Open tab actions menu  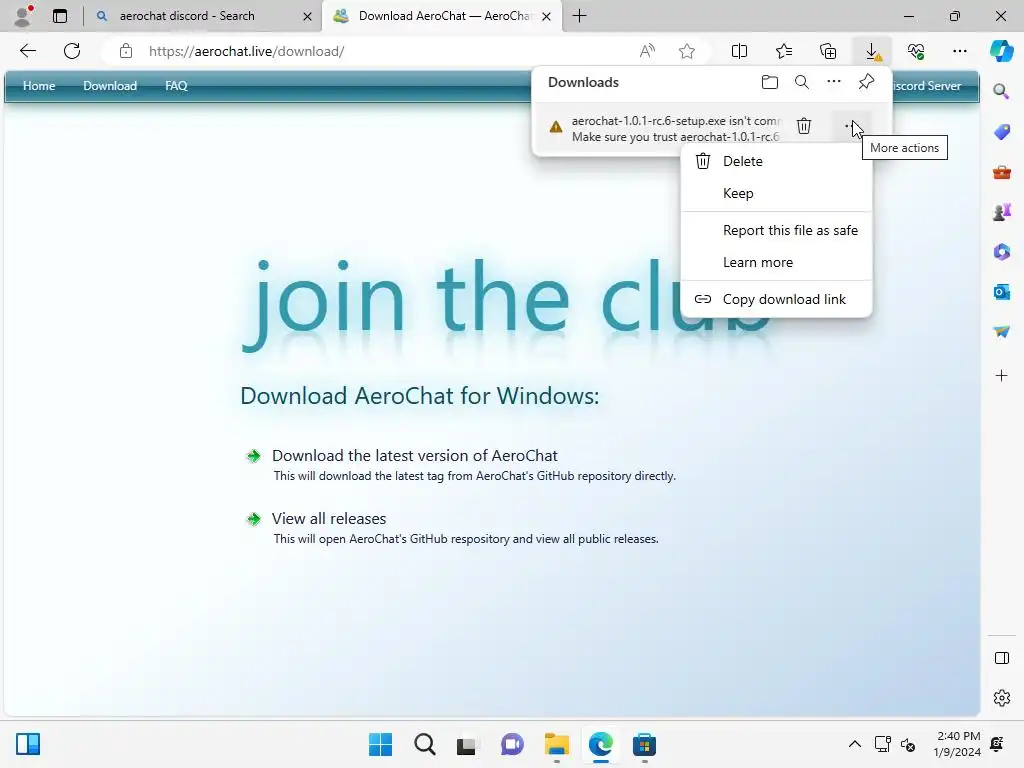pyautogui.click(x=60, y=16)
